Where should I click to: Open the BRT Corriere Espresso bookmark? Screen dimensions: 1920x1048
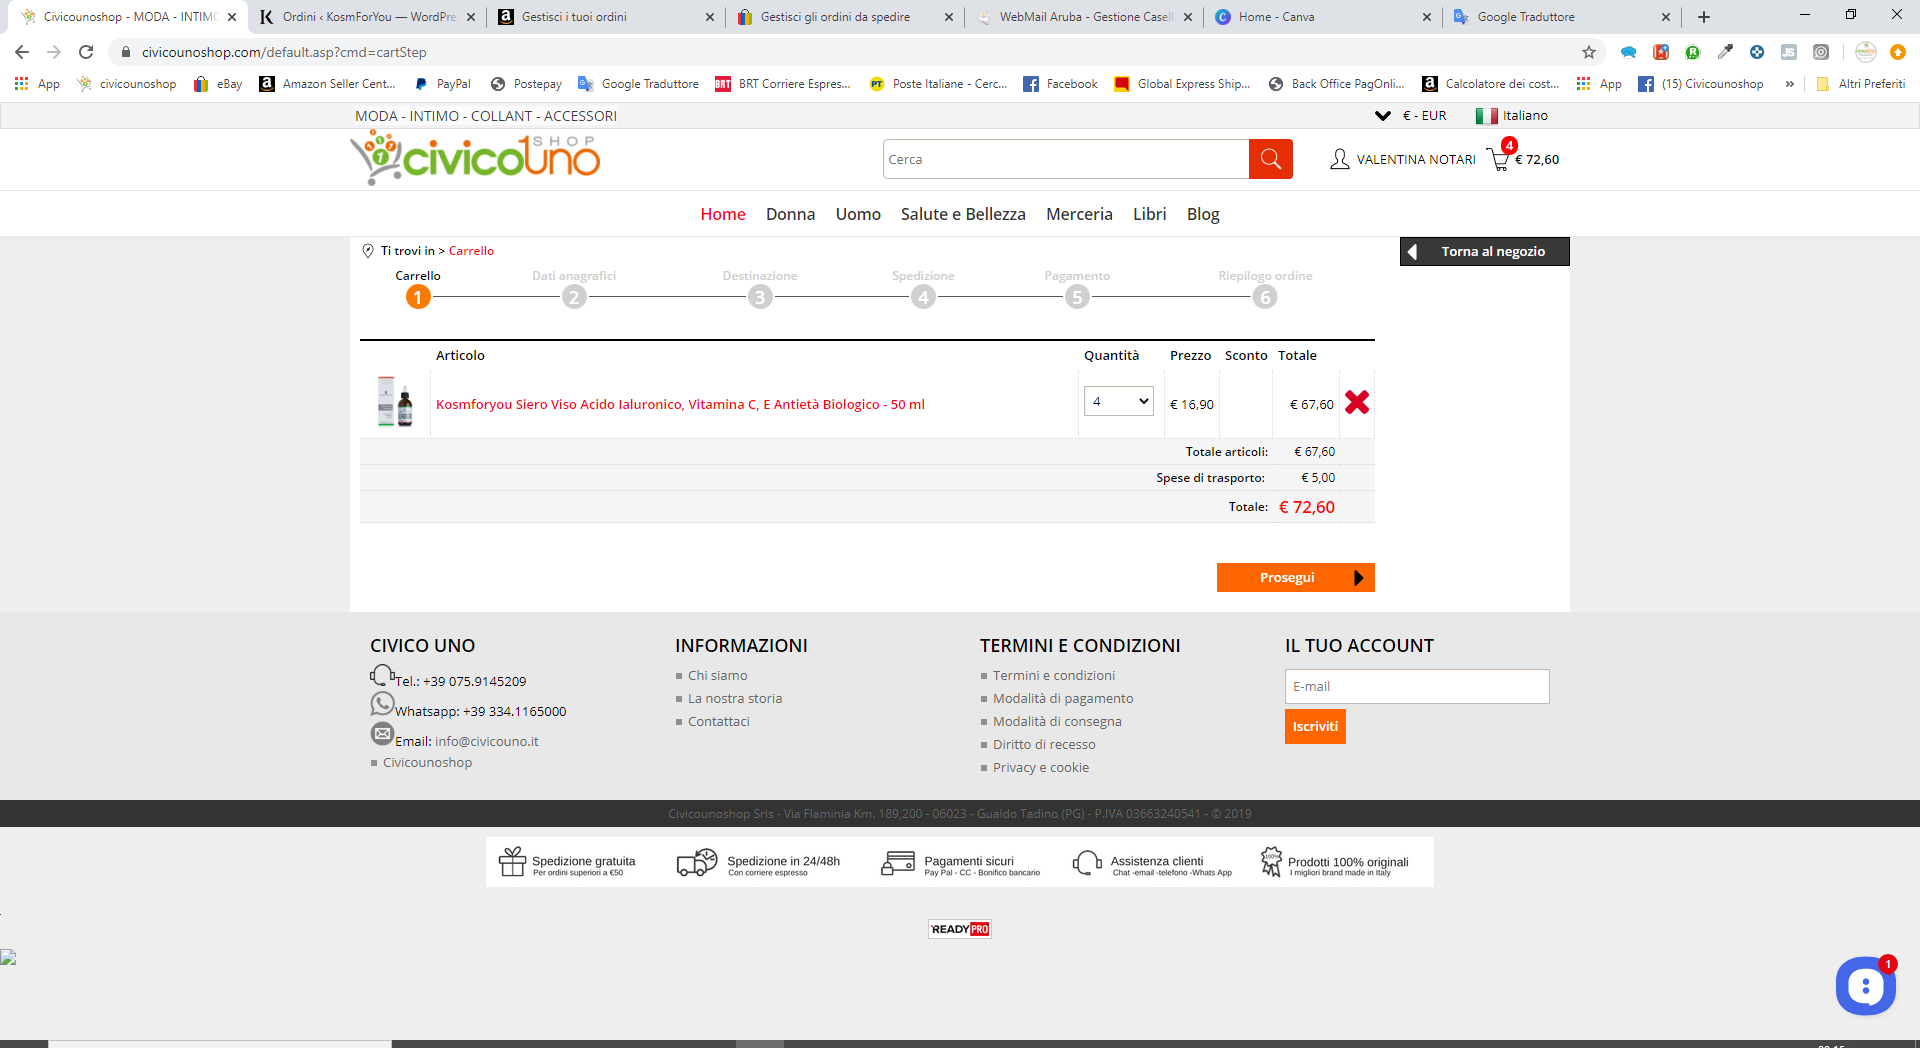(782, 84)
